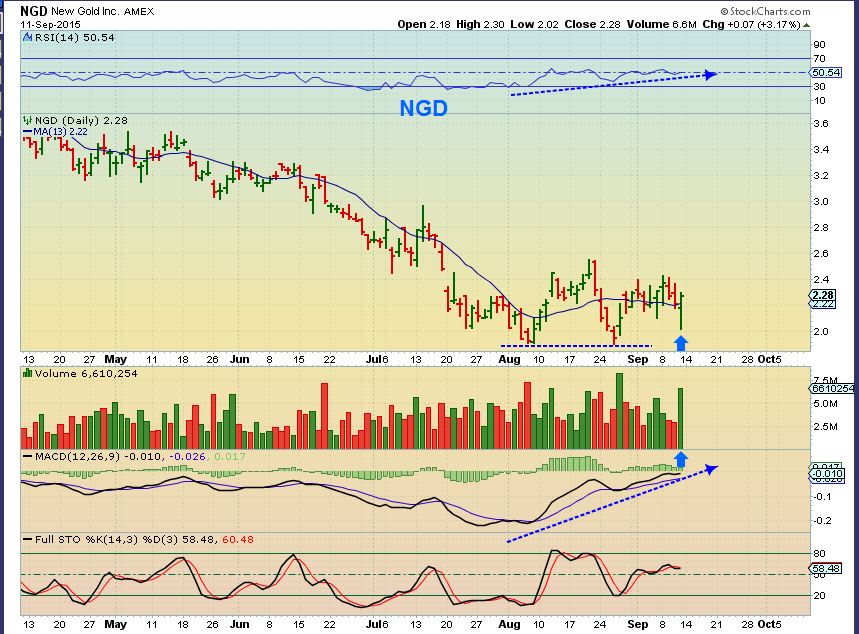Click the chart date 11-Sep-2015
This screenshot has width=859, height=634.
(x=50, y=25)
